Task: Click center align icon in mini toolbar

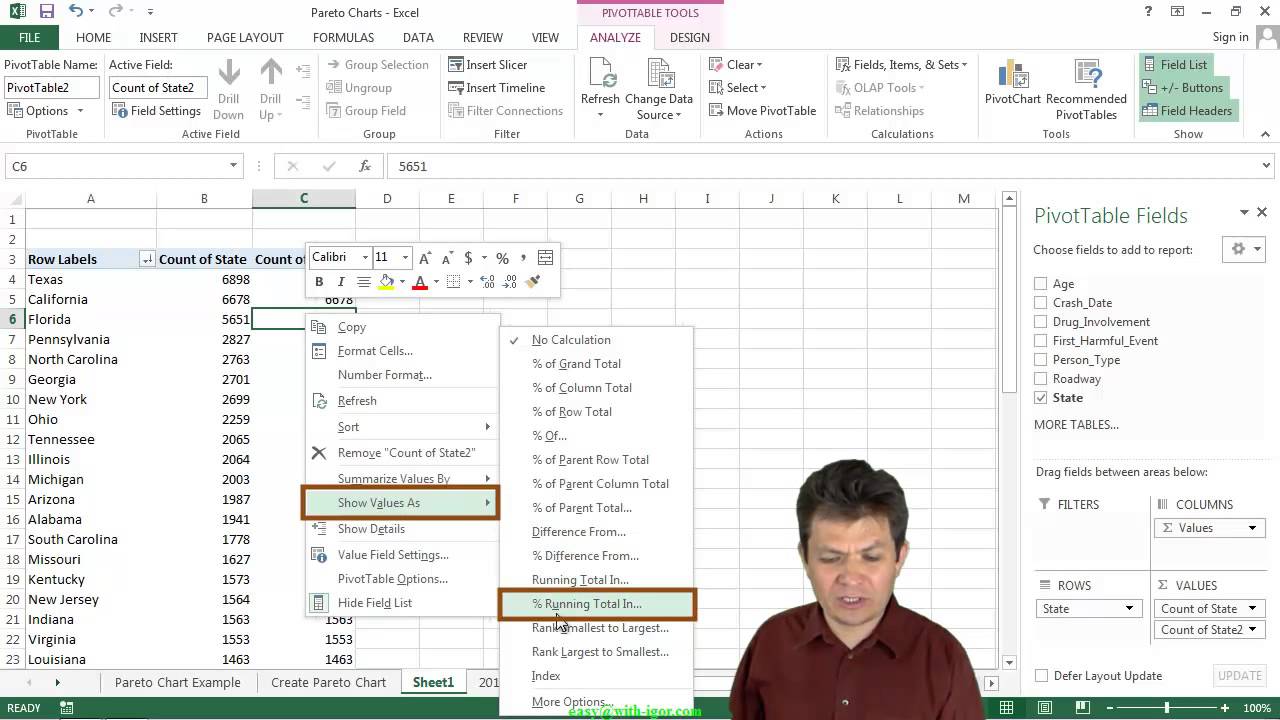Action: tap(364, 282)
